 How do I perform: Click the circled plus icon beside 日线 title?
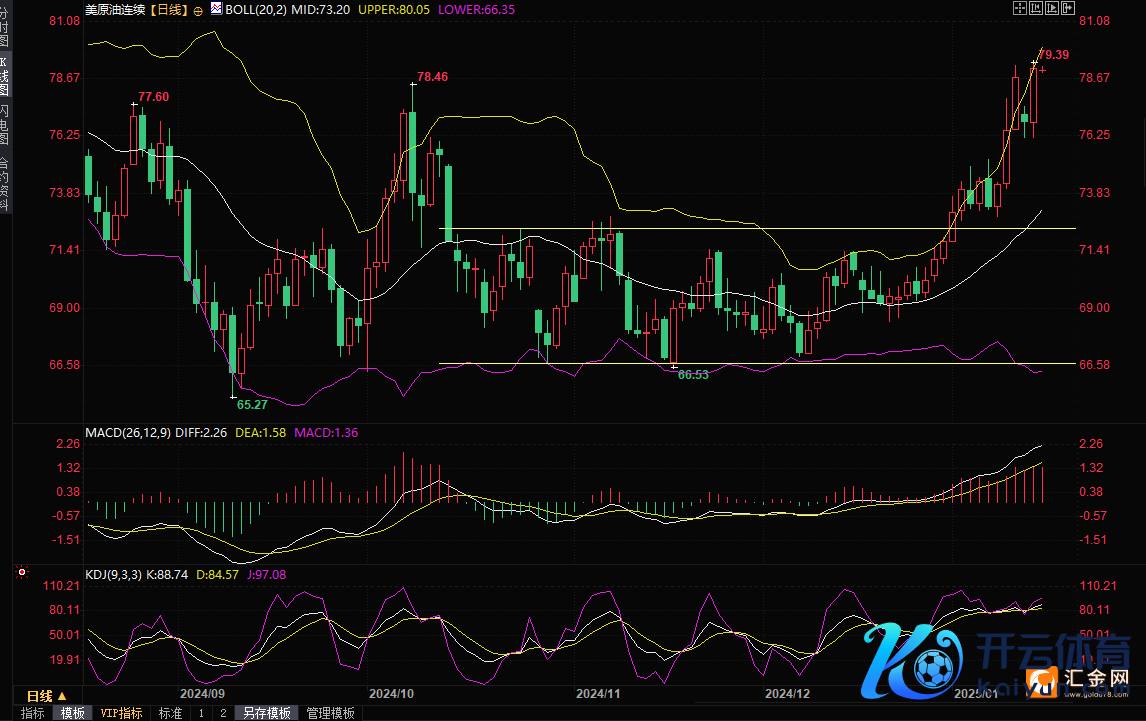(x=198, y=9)
